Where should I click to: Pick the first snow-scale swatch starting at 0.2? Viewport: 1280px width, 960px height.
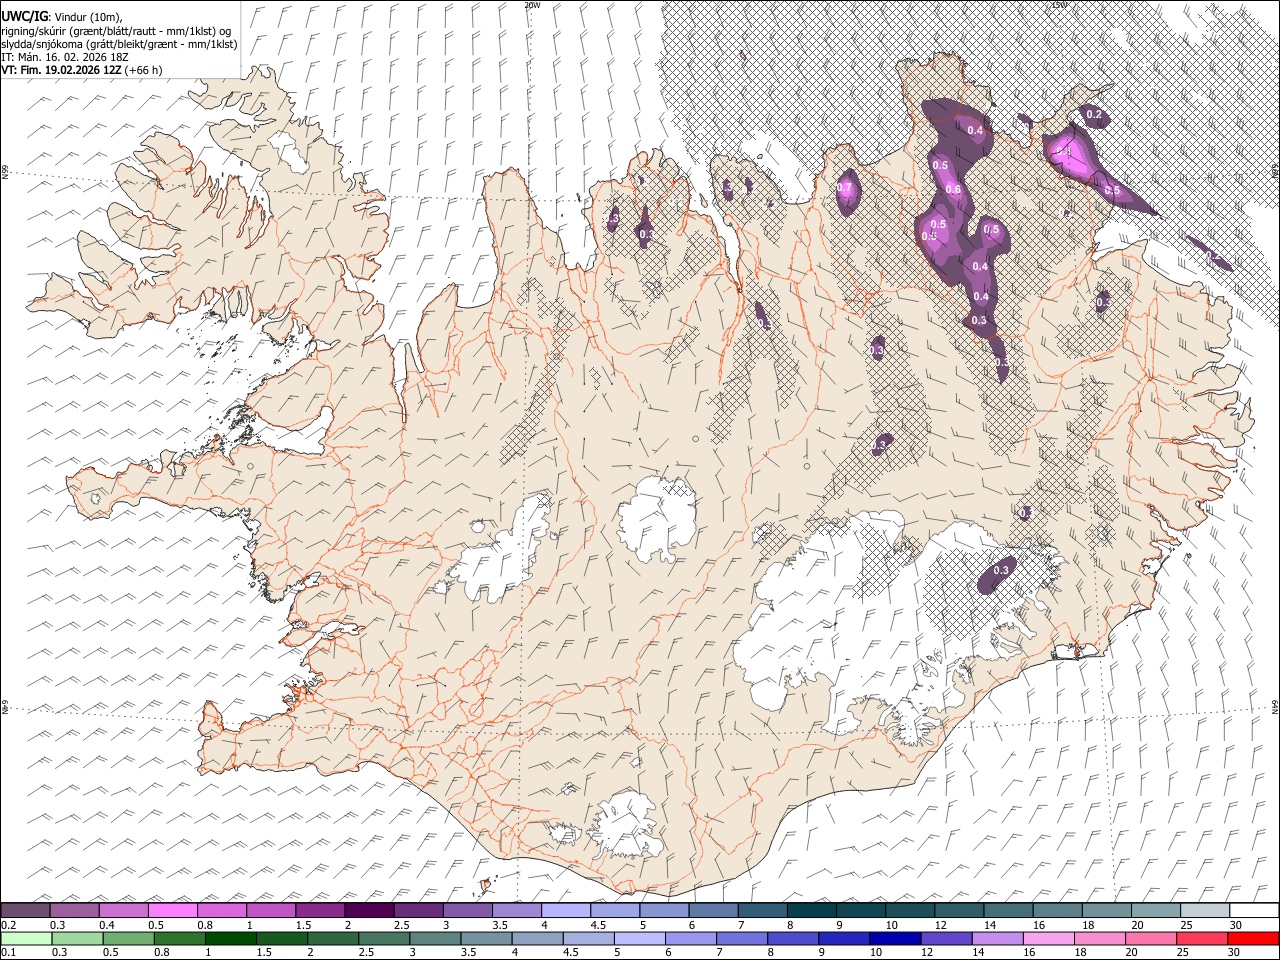pos(25,910)
